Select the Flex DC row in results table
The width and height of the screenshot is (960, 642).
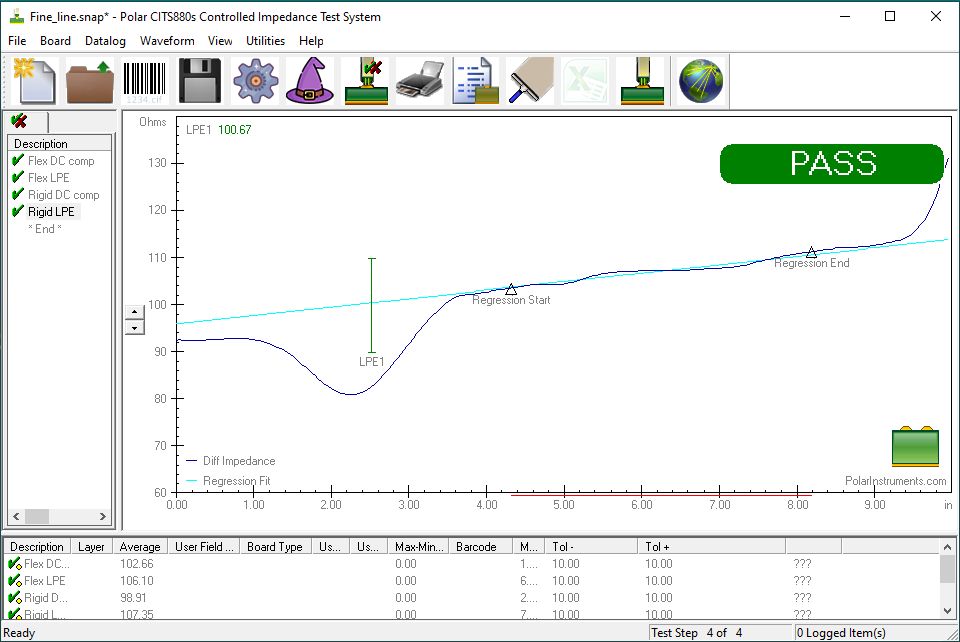pos(472,564)
